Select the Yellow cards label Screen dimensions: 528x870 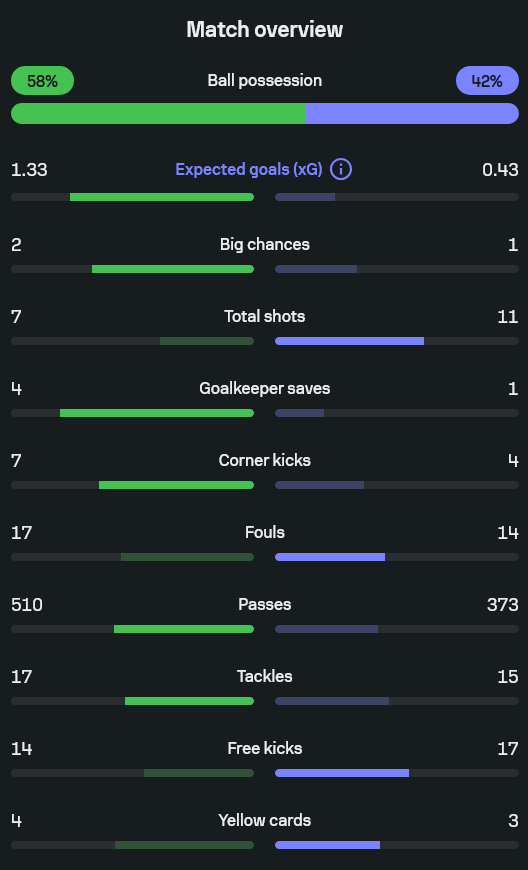click(x=265, y=820)
